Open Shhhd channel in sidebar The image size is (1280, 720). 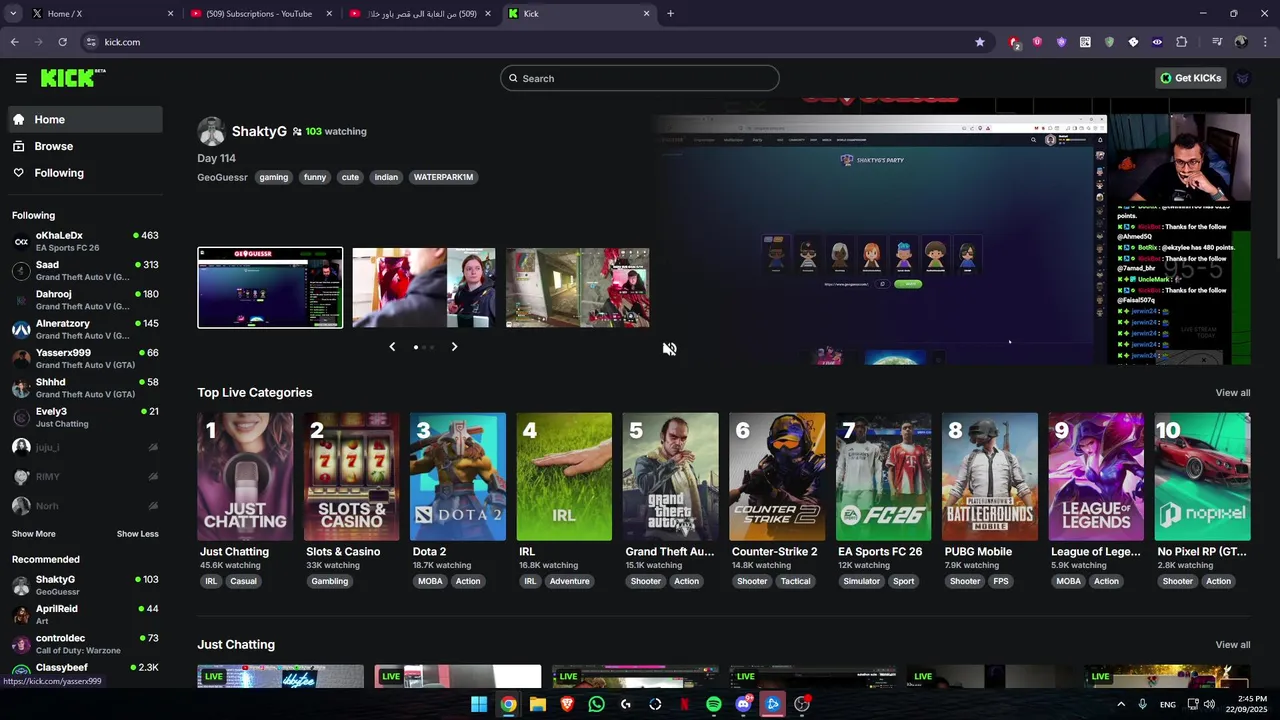85,388
